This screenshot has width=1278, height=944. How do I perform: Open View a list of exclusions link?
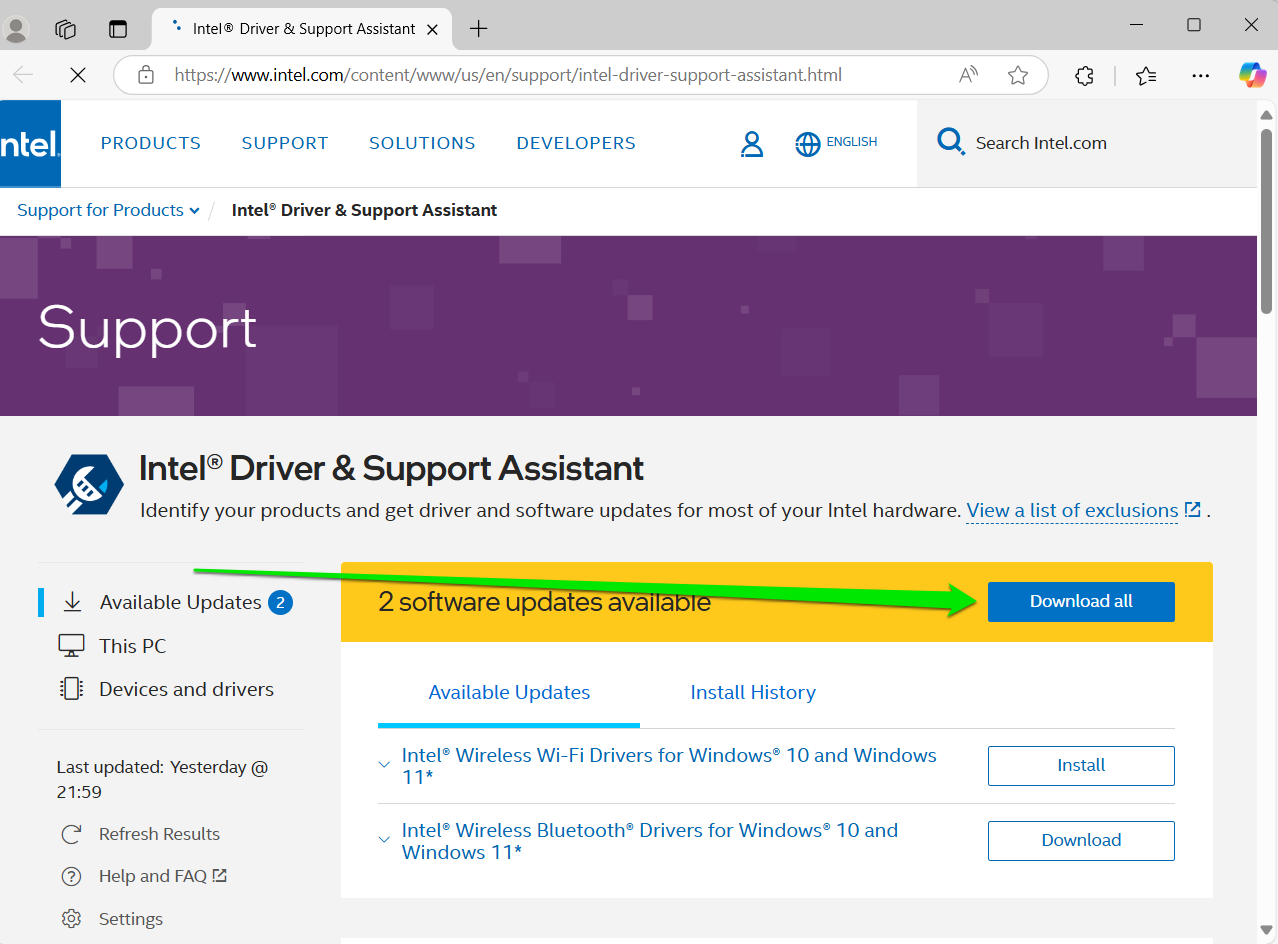[x=1072, y=510]
